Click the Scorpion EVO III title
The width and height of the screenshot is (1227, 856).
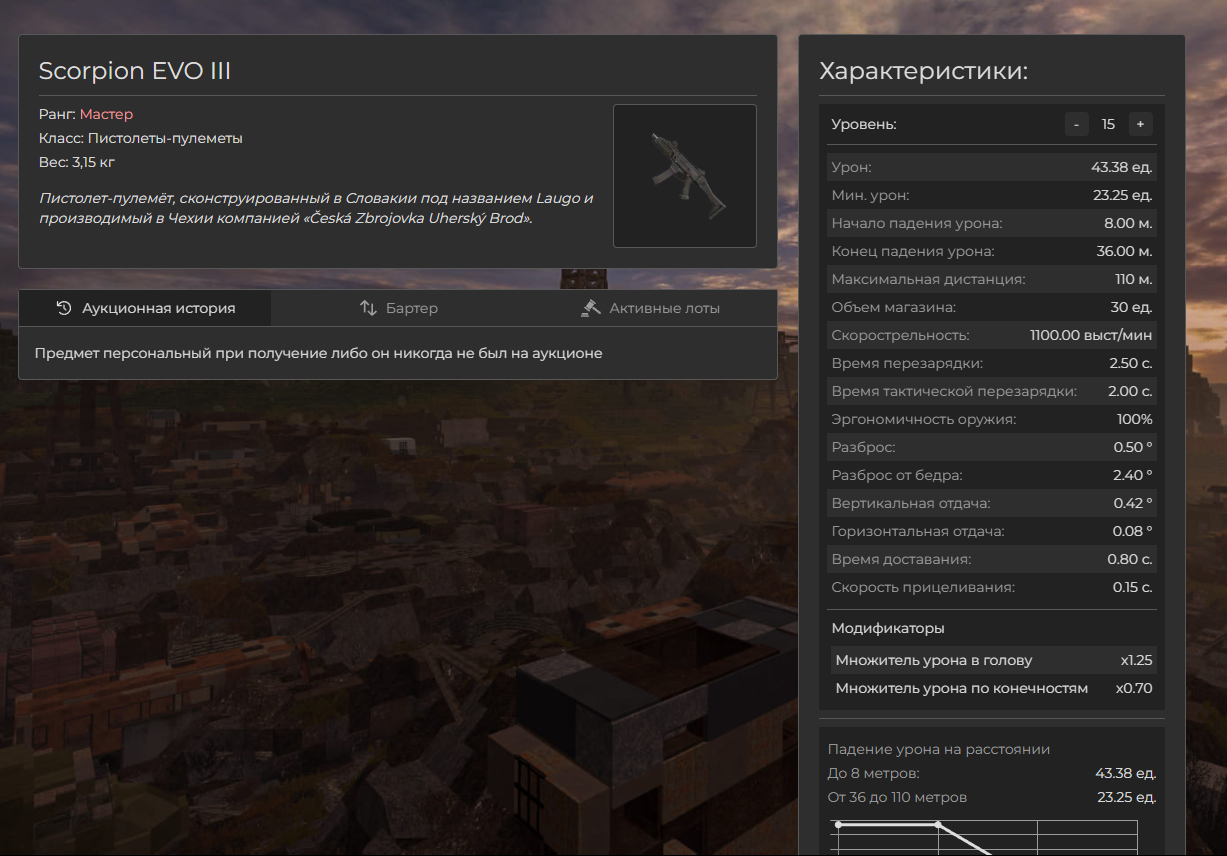(x=135, y=71)
